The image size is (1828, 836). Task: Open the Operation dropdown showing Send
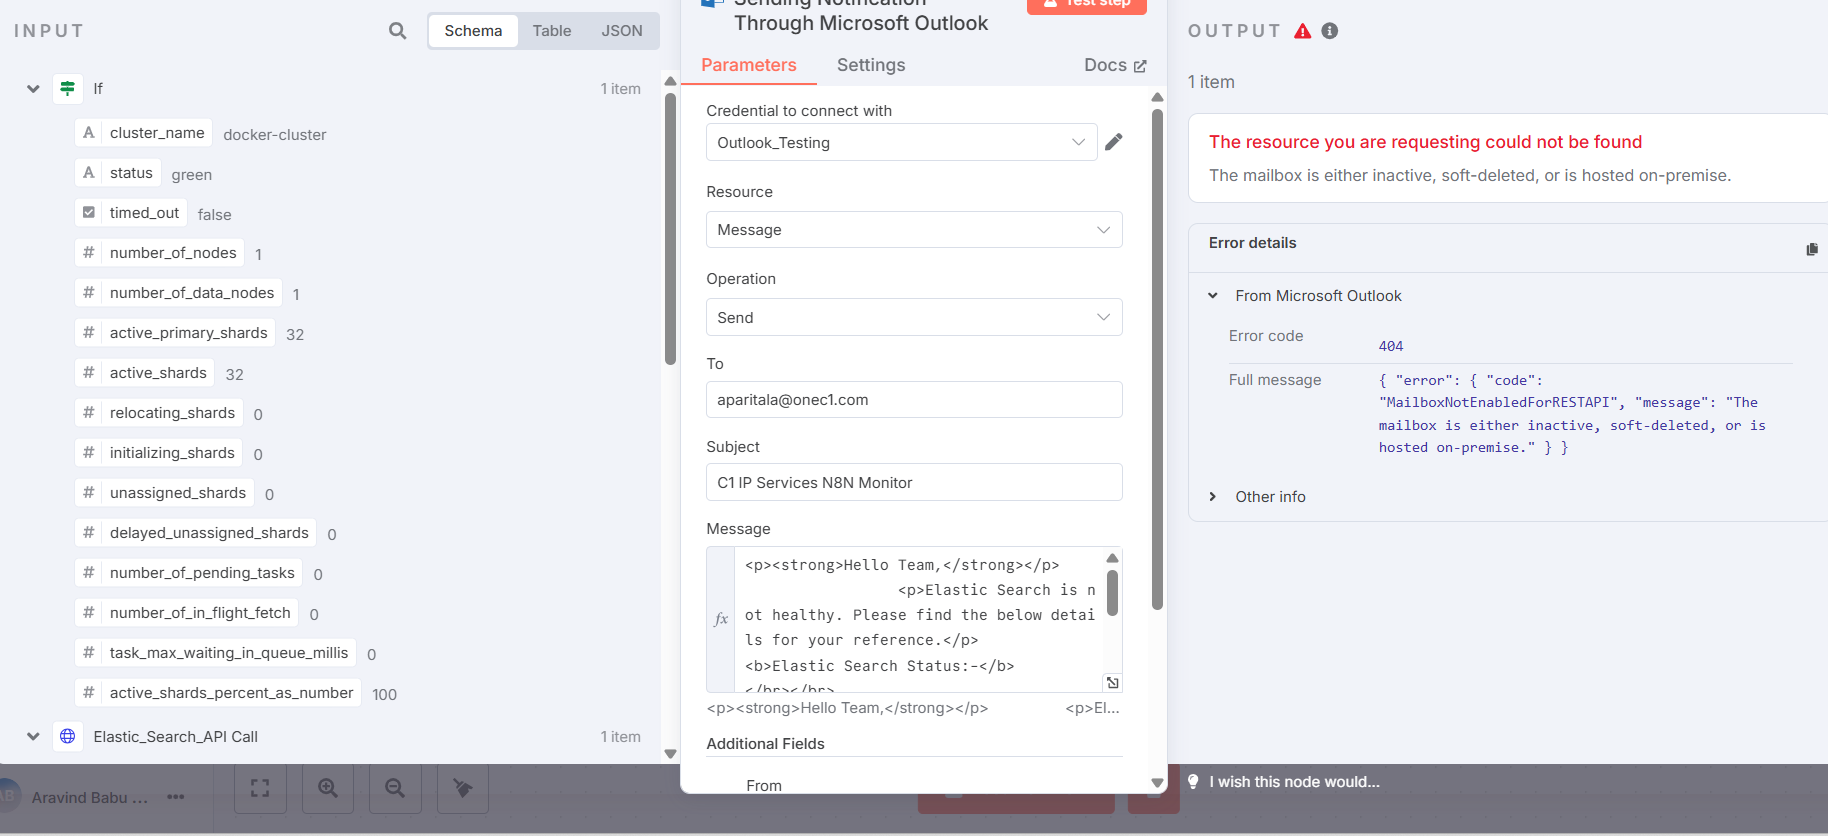pyautogui.click(x=913, y=317)
